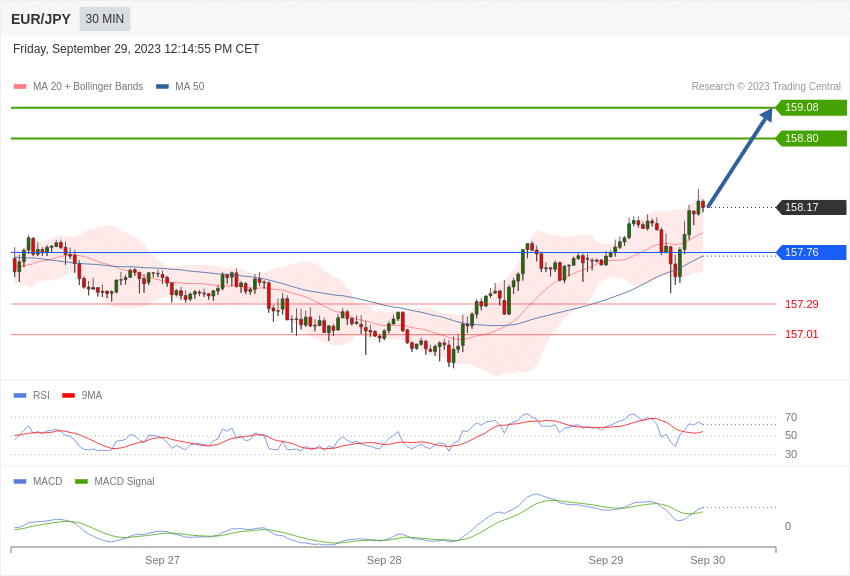The image size is (850, 576).
Task: Click the 9MA legend label
Action: (92, 396)
